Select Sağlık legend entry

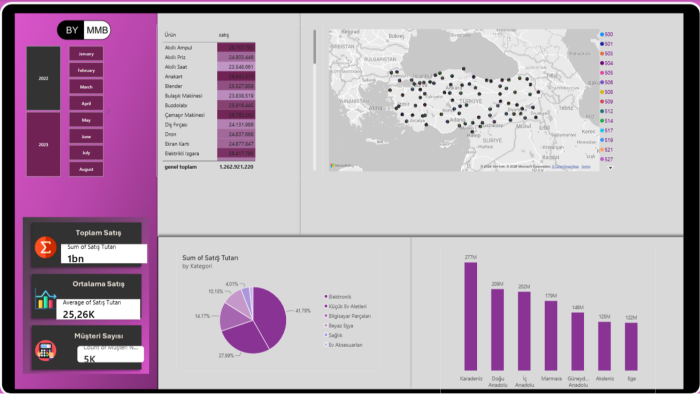333,335
